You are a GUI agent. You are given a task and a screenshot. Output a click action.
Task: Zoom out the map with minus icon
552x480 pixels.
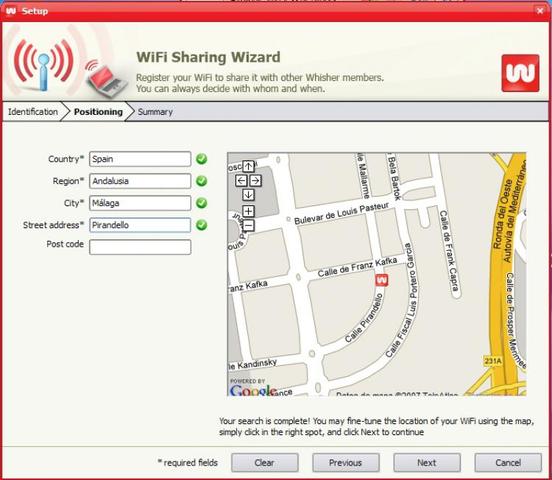tap(249, 225)
